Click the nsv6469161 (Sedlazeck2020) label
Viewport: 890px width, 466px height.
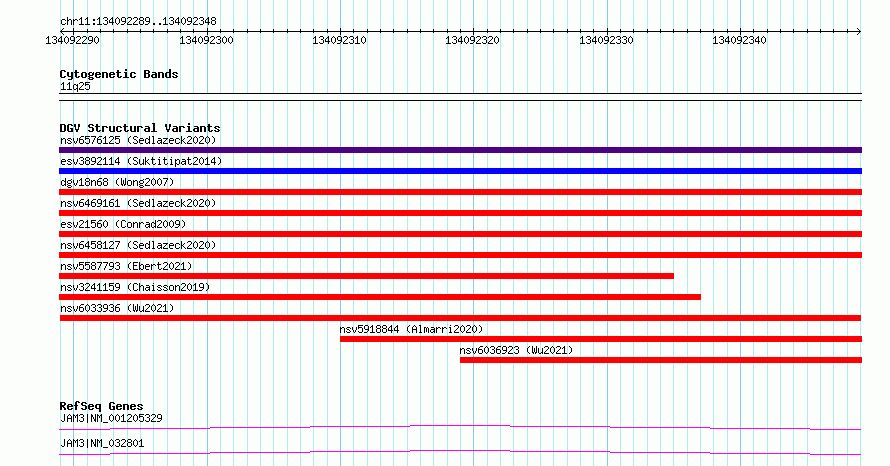pos(138,203)
